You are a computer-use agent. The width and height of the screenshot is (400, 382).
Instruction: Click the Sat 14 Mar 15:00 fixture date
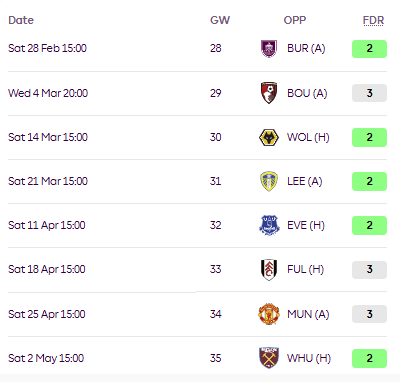point(48,137)
